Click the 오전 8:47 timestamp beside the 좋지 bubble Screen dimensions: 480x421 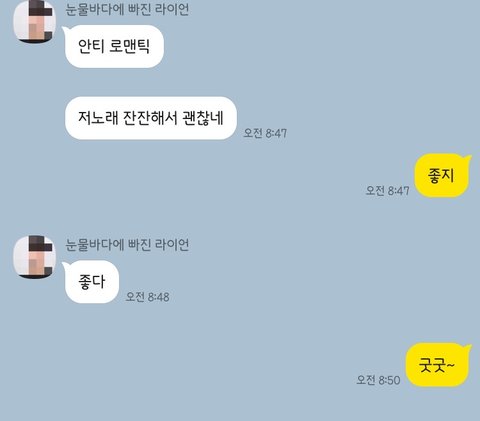click(x=387, y=191)
